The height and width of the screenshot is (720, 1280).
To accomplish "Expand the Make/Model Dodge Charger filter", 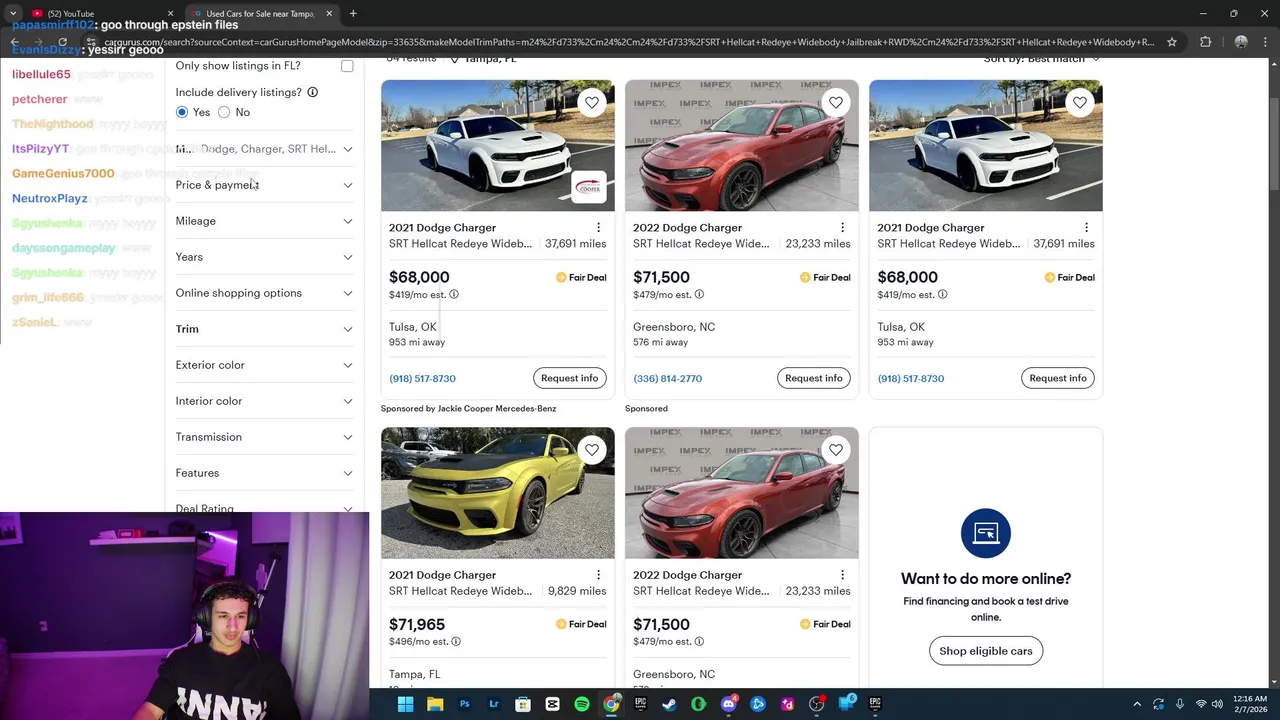I will click(264, 149).
